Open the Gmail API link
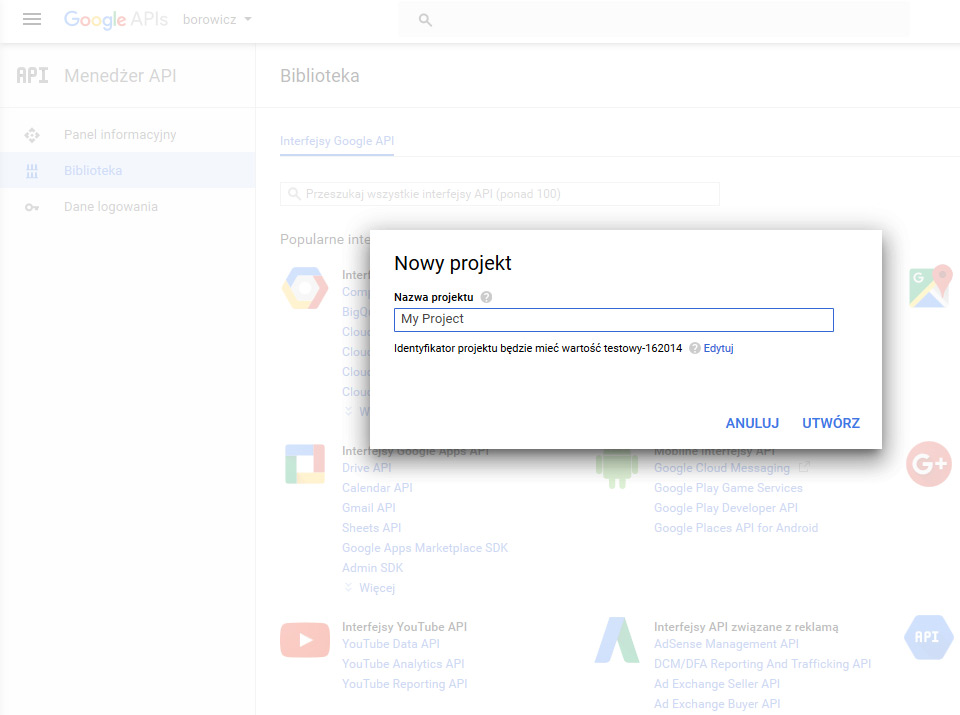 click(x=369, y=508)
